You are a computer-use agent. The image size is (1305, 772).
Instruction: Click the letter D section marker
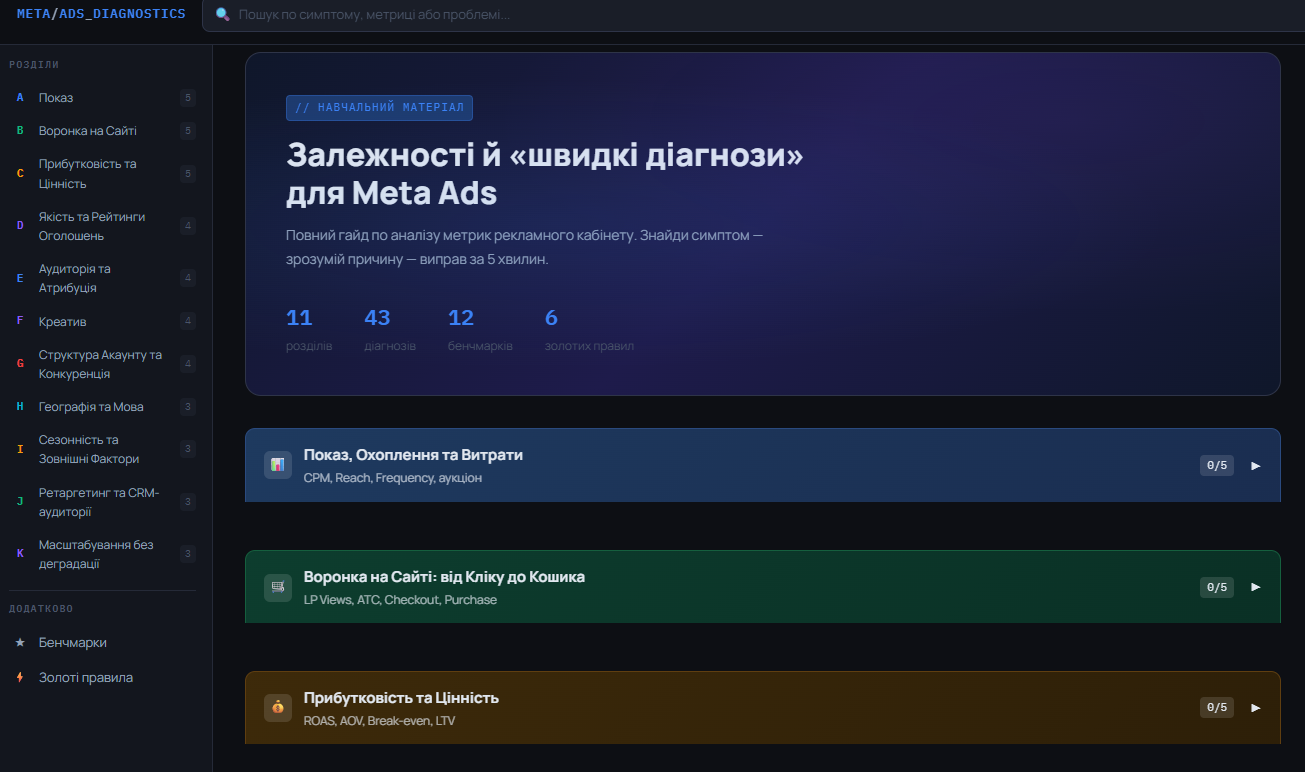click(x=20, y=226)
